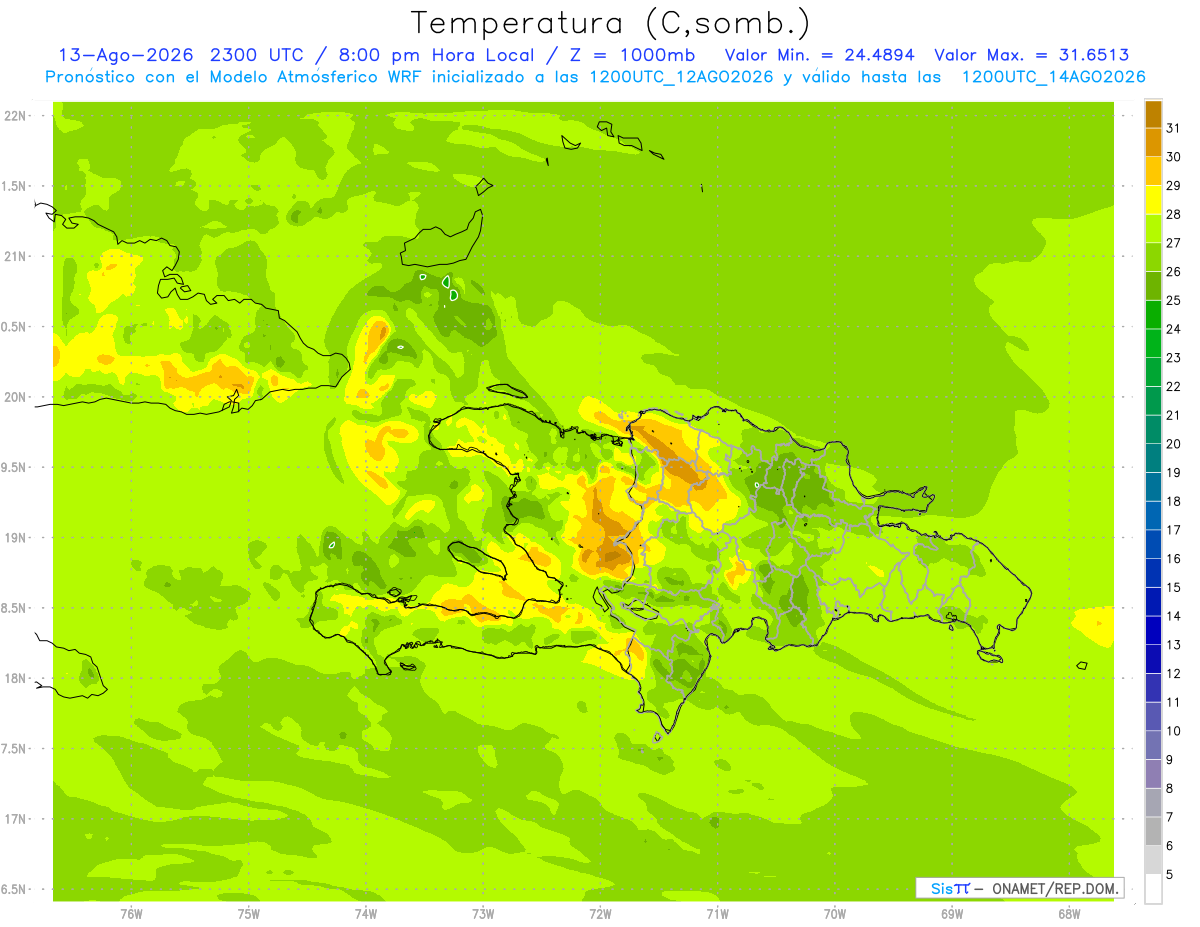Click the valid-until time "1200UTC_14AGO2026"
Screen dimensions: 1200x927
tap(1053, 77)
